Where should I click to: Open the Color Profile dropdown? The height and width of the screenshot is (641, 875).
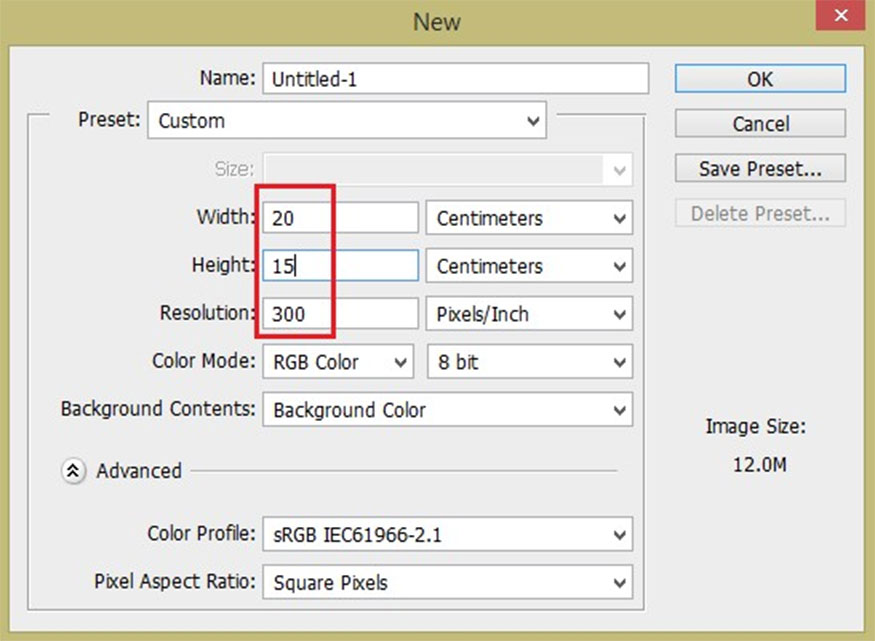point(447,533)
